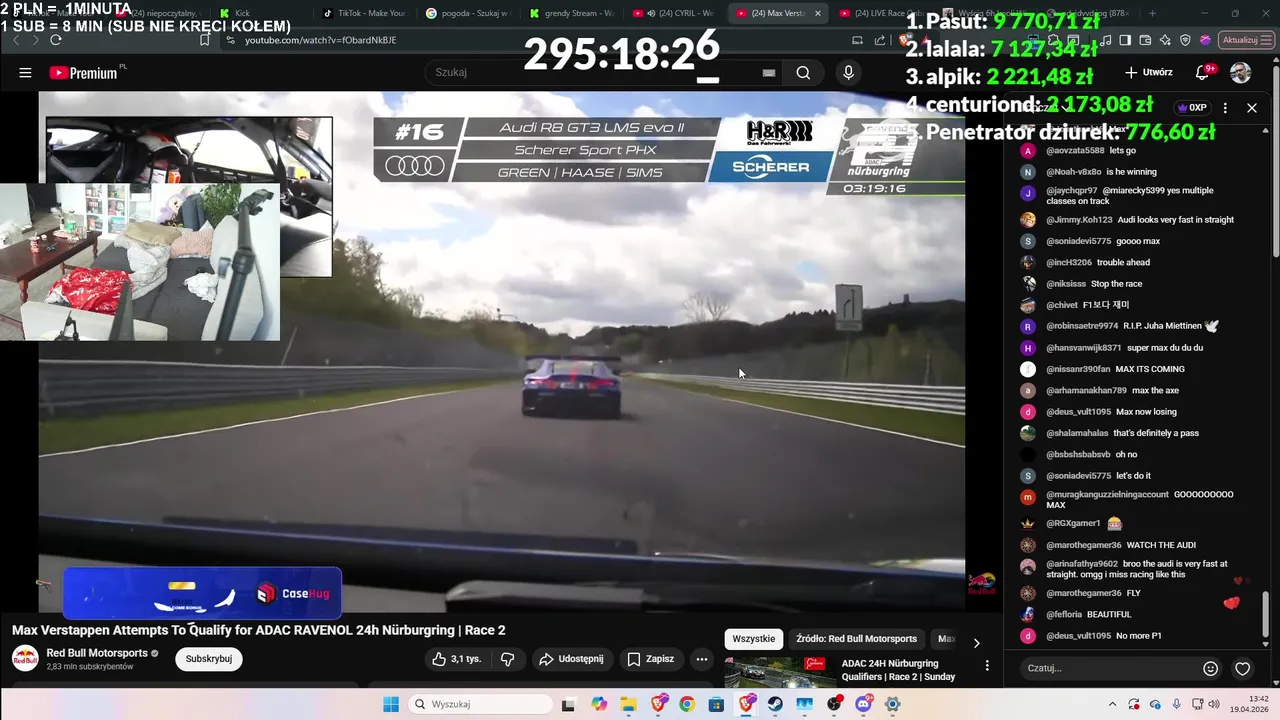Open the Task View taskbar icon

tap(570, 704)
